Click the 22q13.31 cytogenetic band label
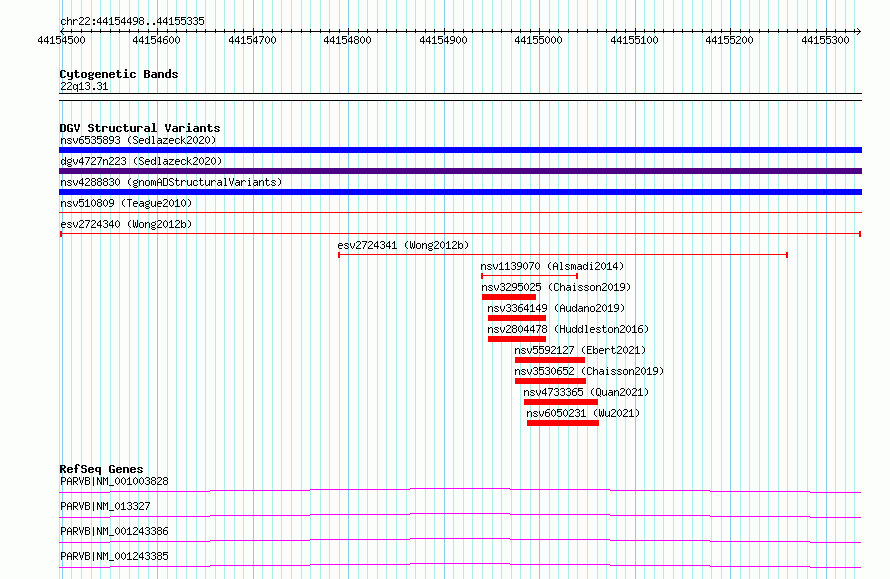The width and height of the screenshot is (890, 579). [x=84, y=86]
